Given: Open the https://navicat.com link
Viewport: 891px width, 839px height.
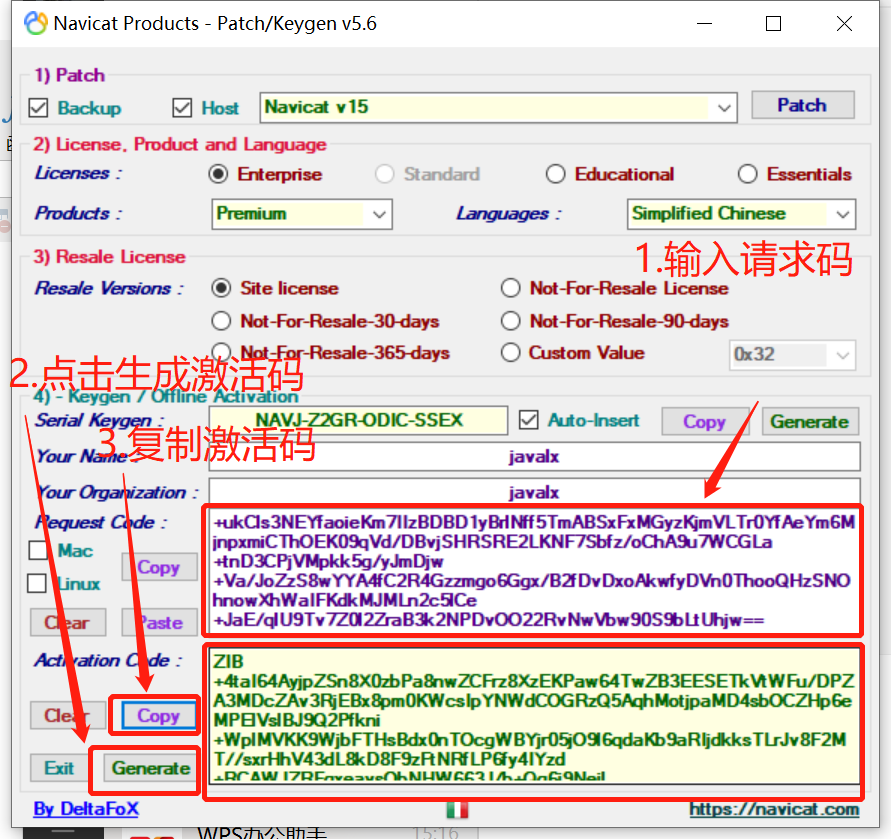Looking at the screenshot, I should click(x=774, y=809).
